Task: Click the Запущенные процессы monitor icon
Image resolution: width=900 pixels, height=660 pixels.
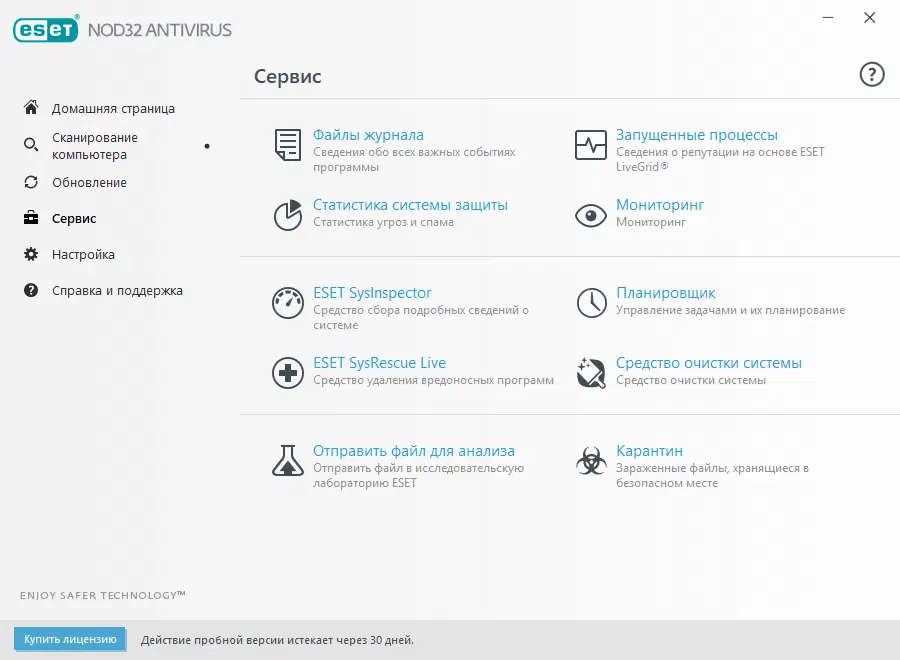Action: (591, 146)
